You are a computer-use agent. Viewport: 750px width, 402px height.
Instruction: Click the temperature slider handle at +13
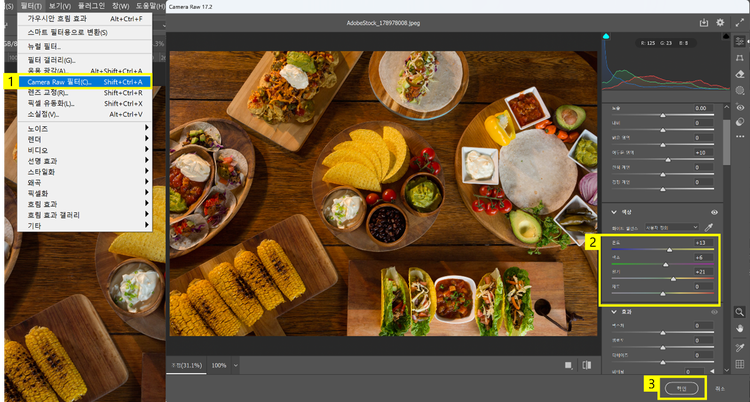tap(670, 250)
